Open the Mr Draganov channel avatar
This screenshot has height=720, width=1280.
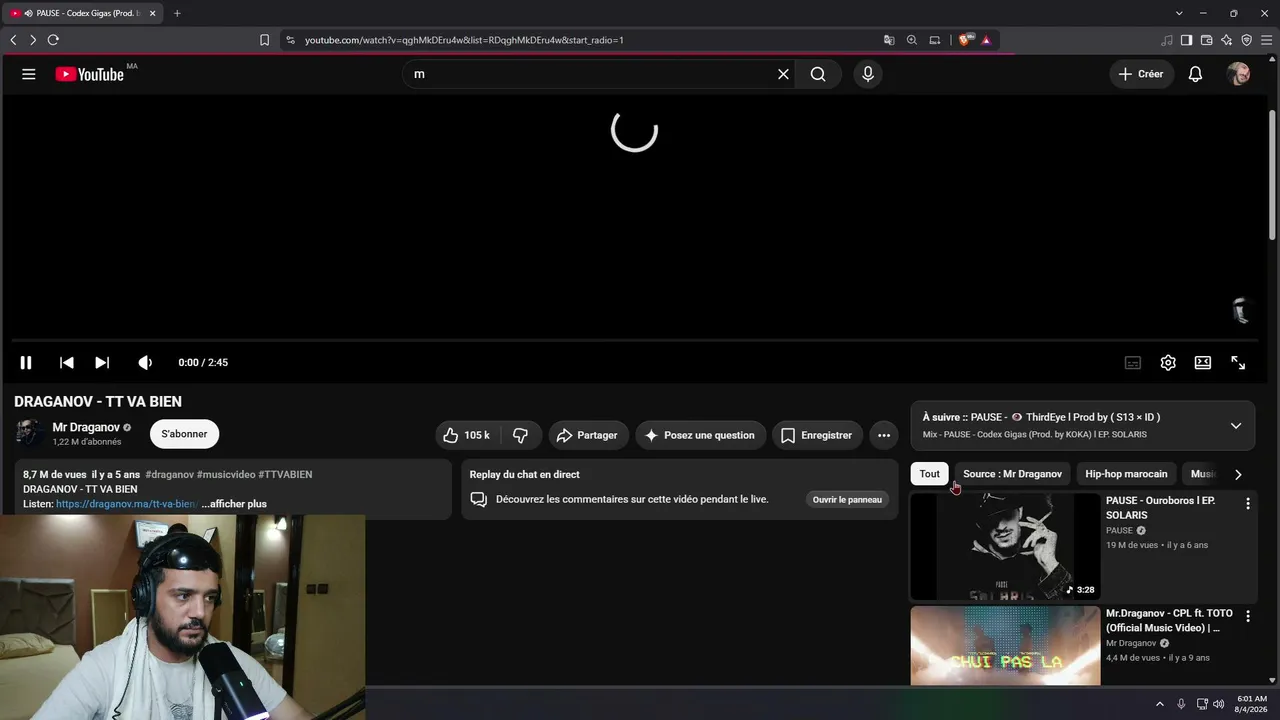tap(29, 434)
